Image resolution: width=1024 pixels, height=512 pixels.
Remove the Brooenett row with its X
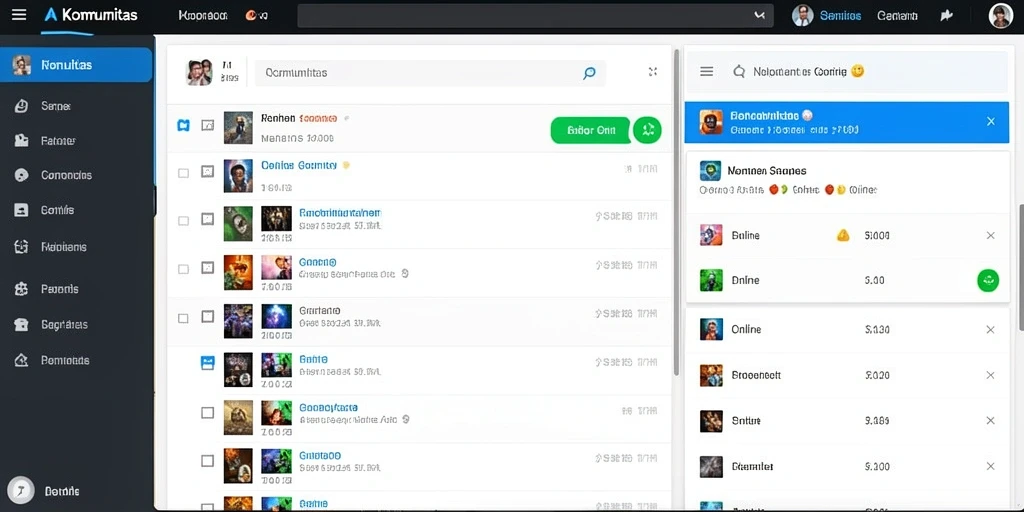click(x=990, y=376)
